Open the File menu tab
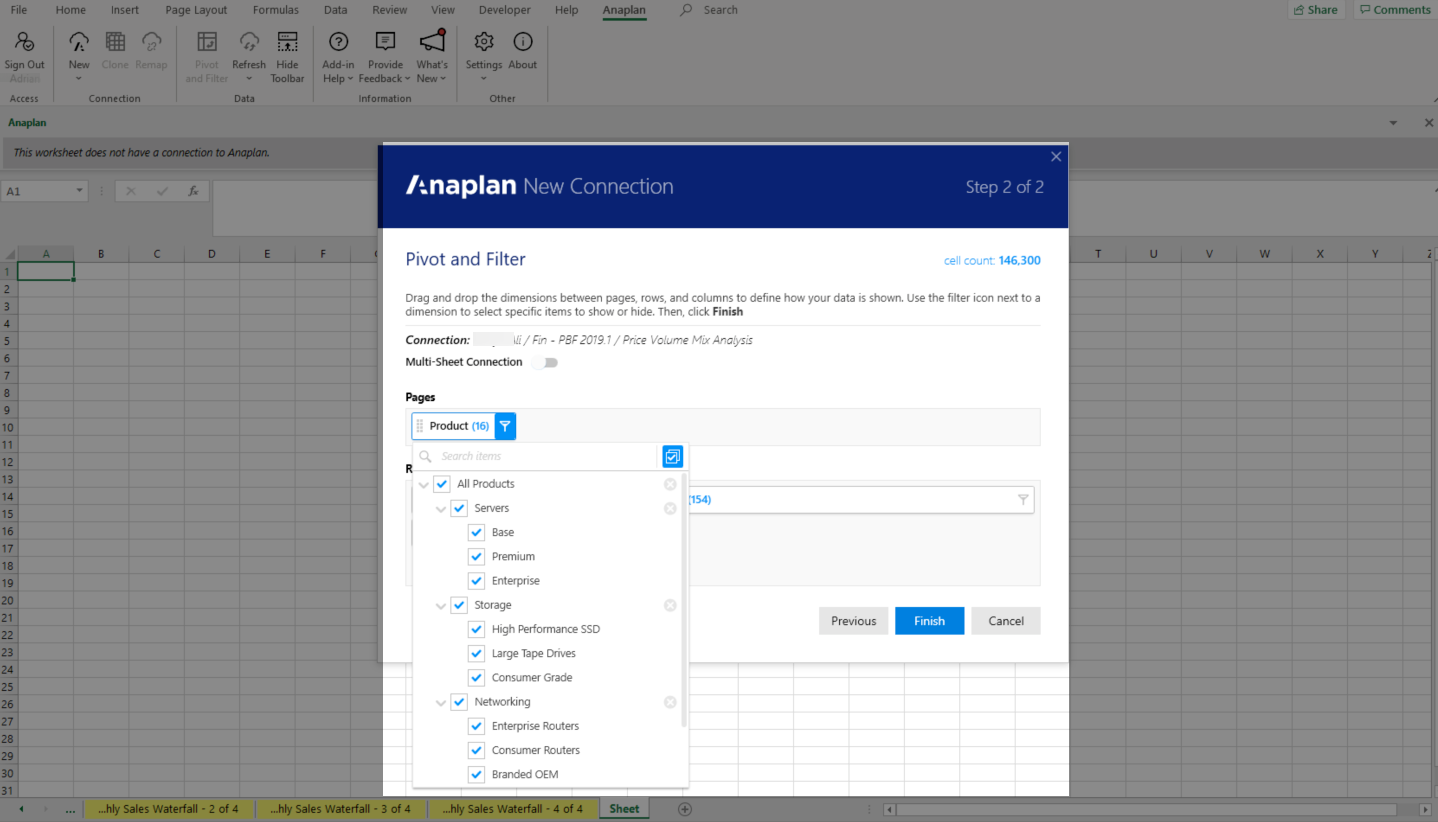Screen dimensions: 1438x822 point(18,10)
